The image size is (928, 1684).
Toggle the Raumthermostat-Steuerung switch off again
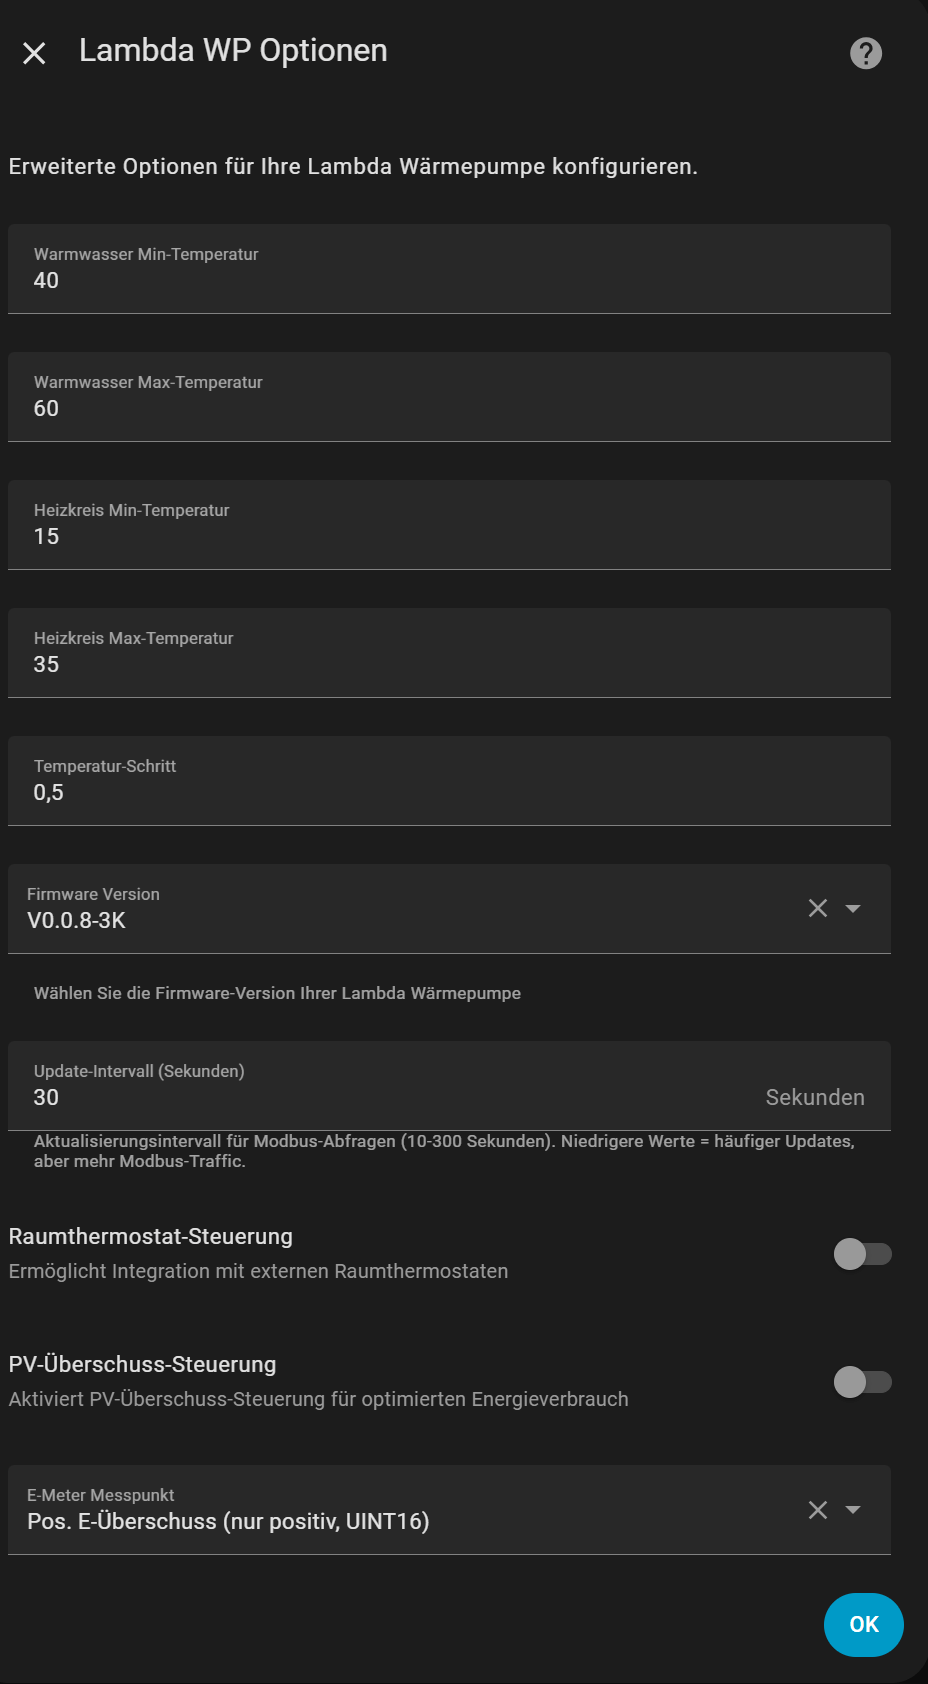[x=862, y=1253]
